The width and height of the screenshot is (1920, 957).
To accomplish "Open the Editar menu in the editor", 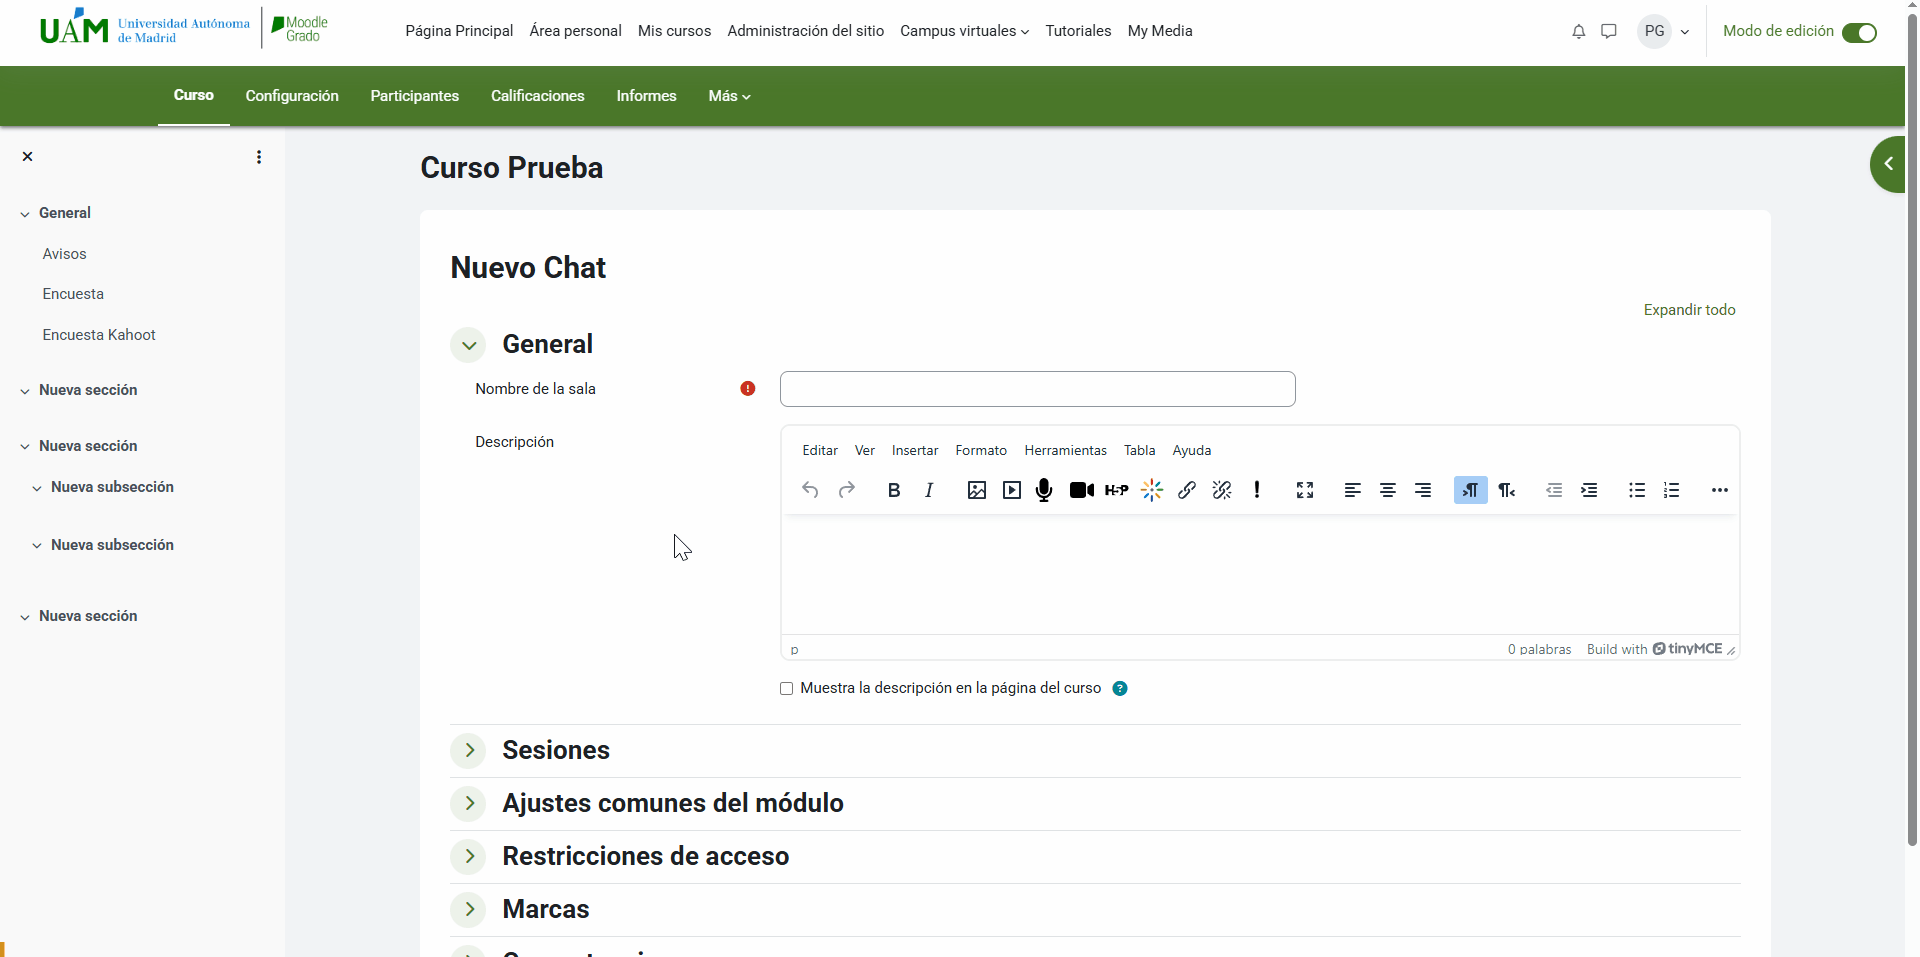I will tap(820, 450).
